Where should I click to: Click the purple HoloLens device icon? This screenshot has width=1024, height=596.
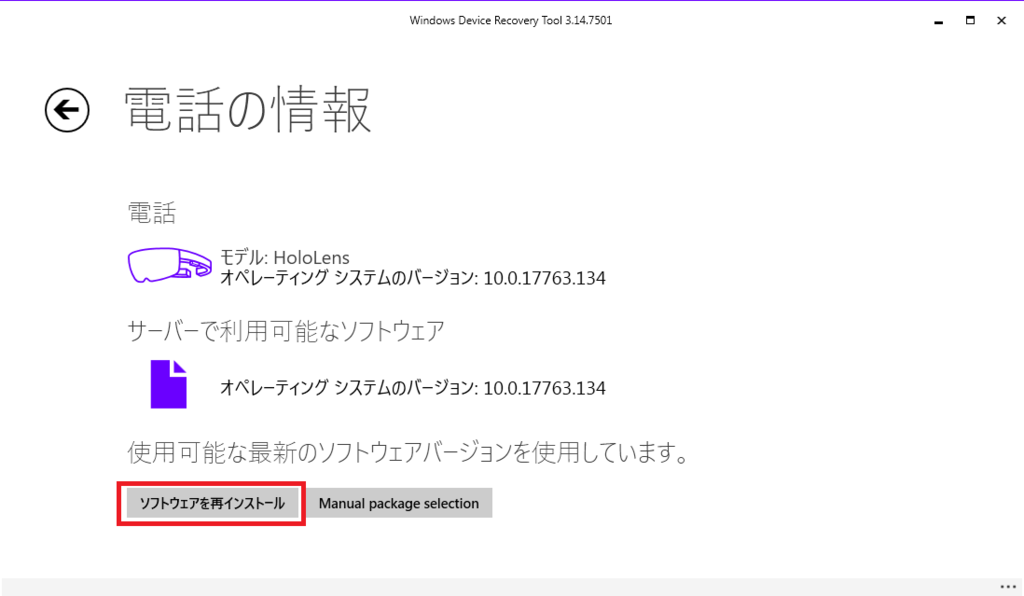click(x=170, y=265)
